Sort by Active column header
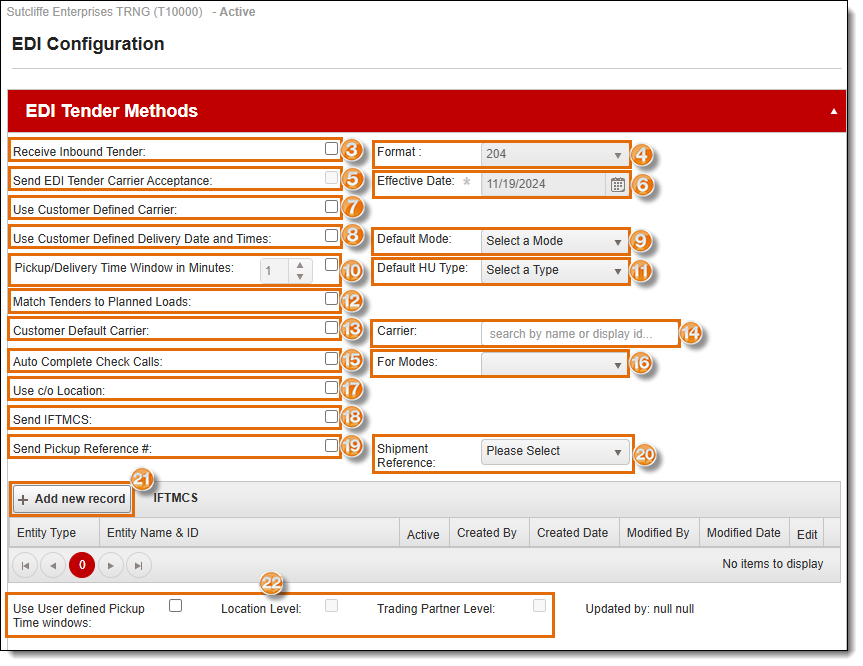The width and height of the screenshot is (863, 666). click(x=423, y=534)
